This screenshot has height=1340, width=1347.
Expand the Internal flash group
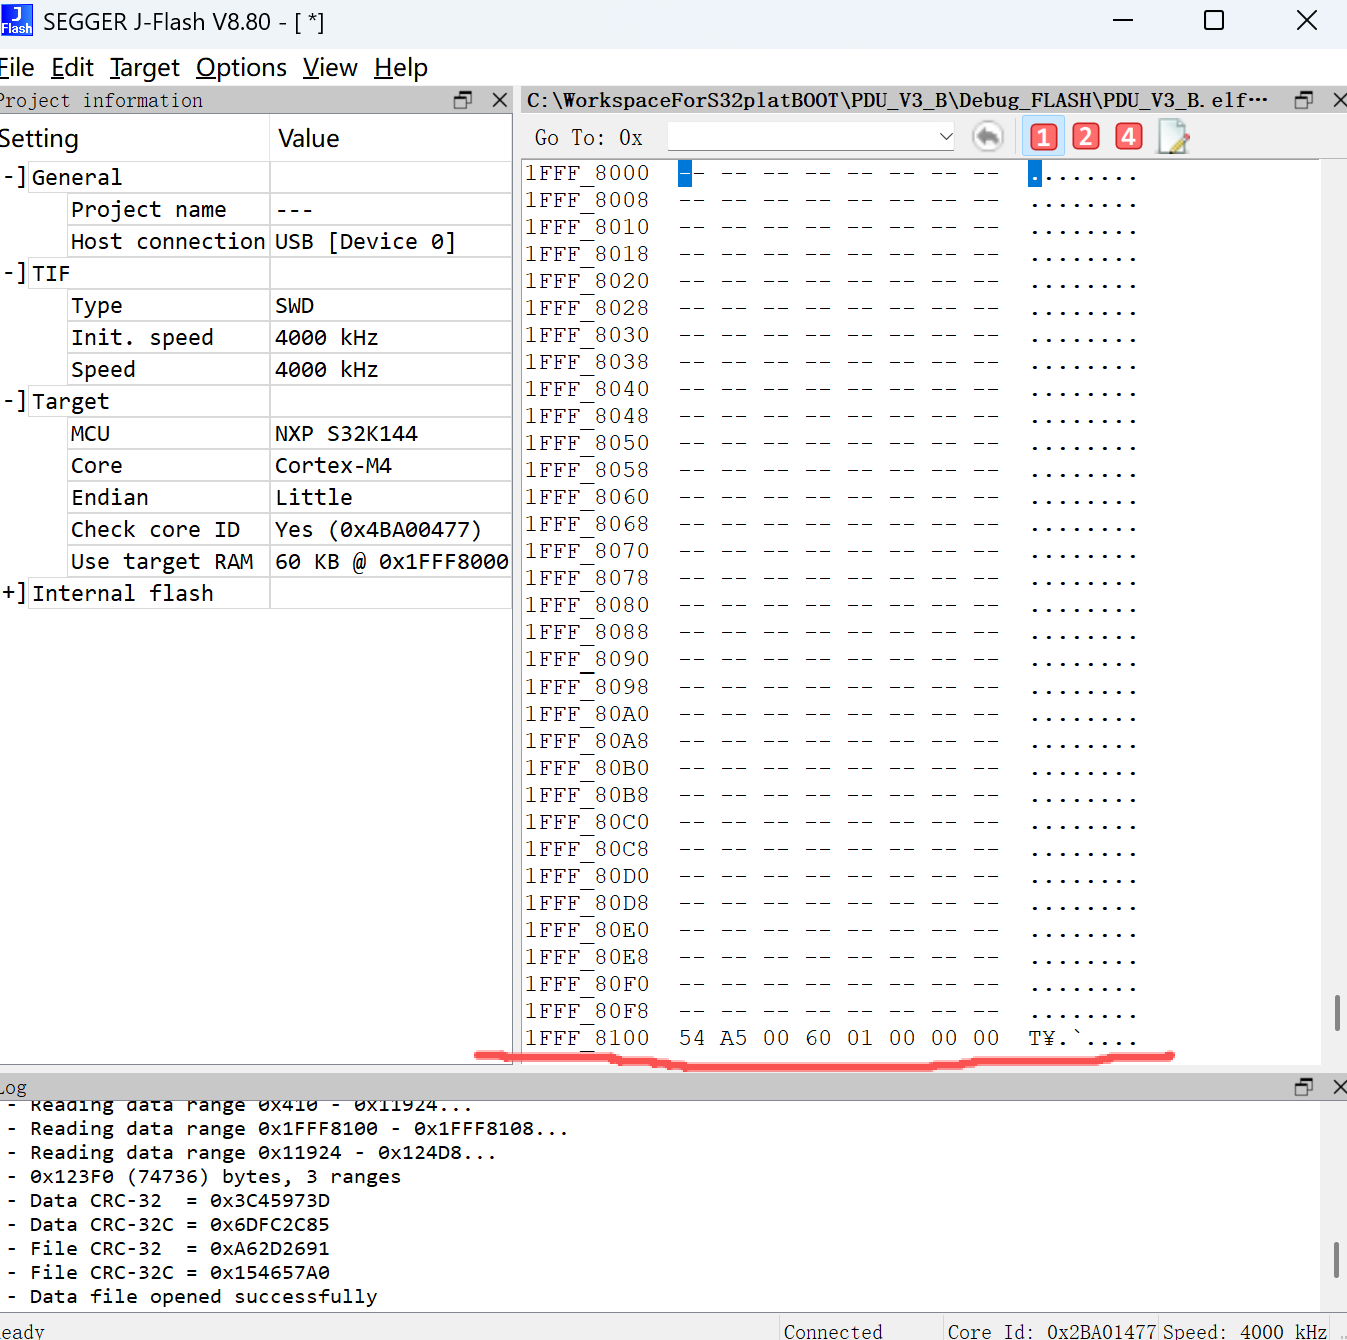click(14, 593)
